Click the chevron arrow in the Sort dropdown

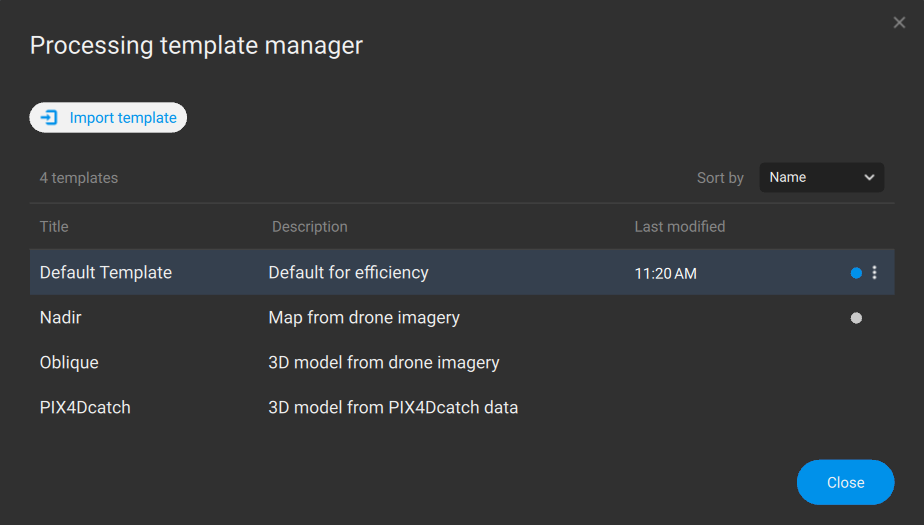868,177
